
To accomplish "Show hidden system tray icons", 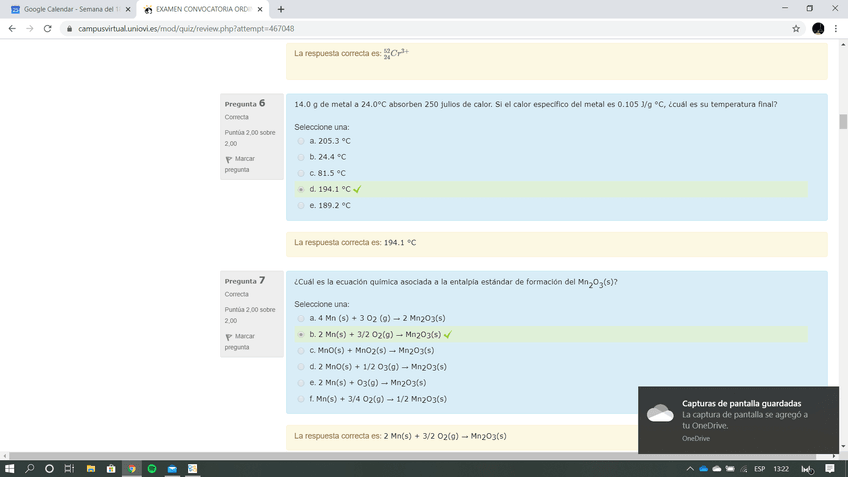I will [x=690, y=469].
